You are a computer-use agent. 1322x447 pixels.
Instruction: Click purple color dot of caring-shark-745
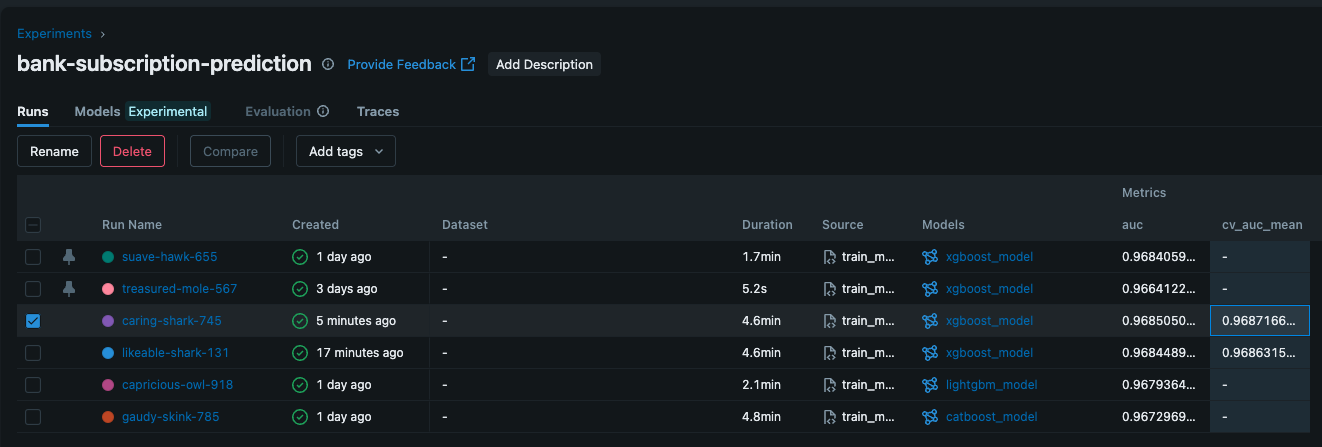coord(108,321)
